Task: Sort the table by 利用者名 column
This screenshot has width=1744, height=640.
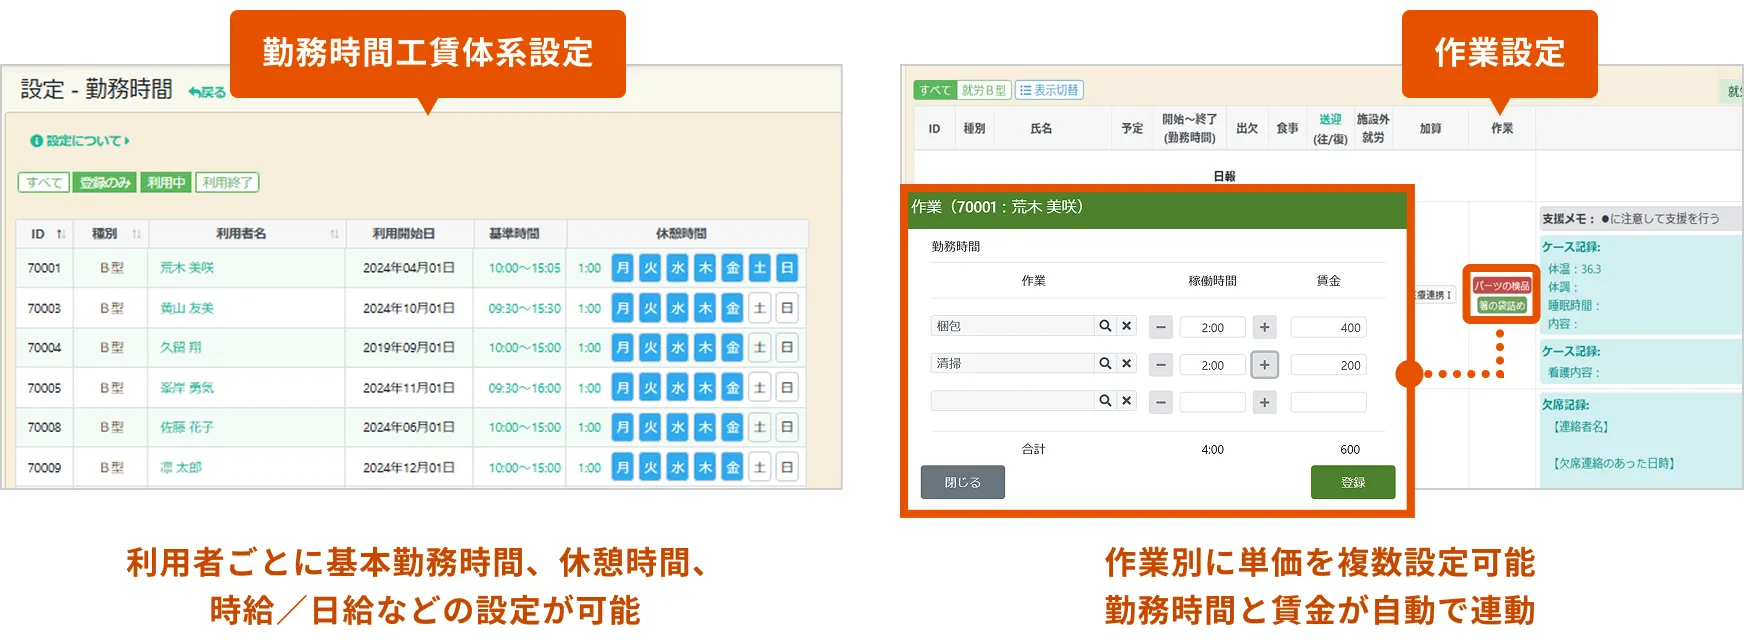Action: tap(247, 234)
